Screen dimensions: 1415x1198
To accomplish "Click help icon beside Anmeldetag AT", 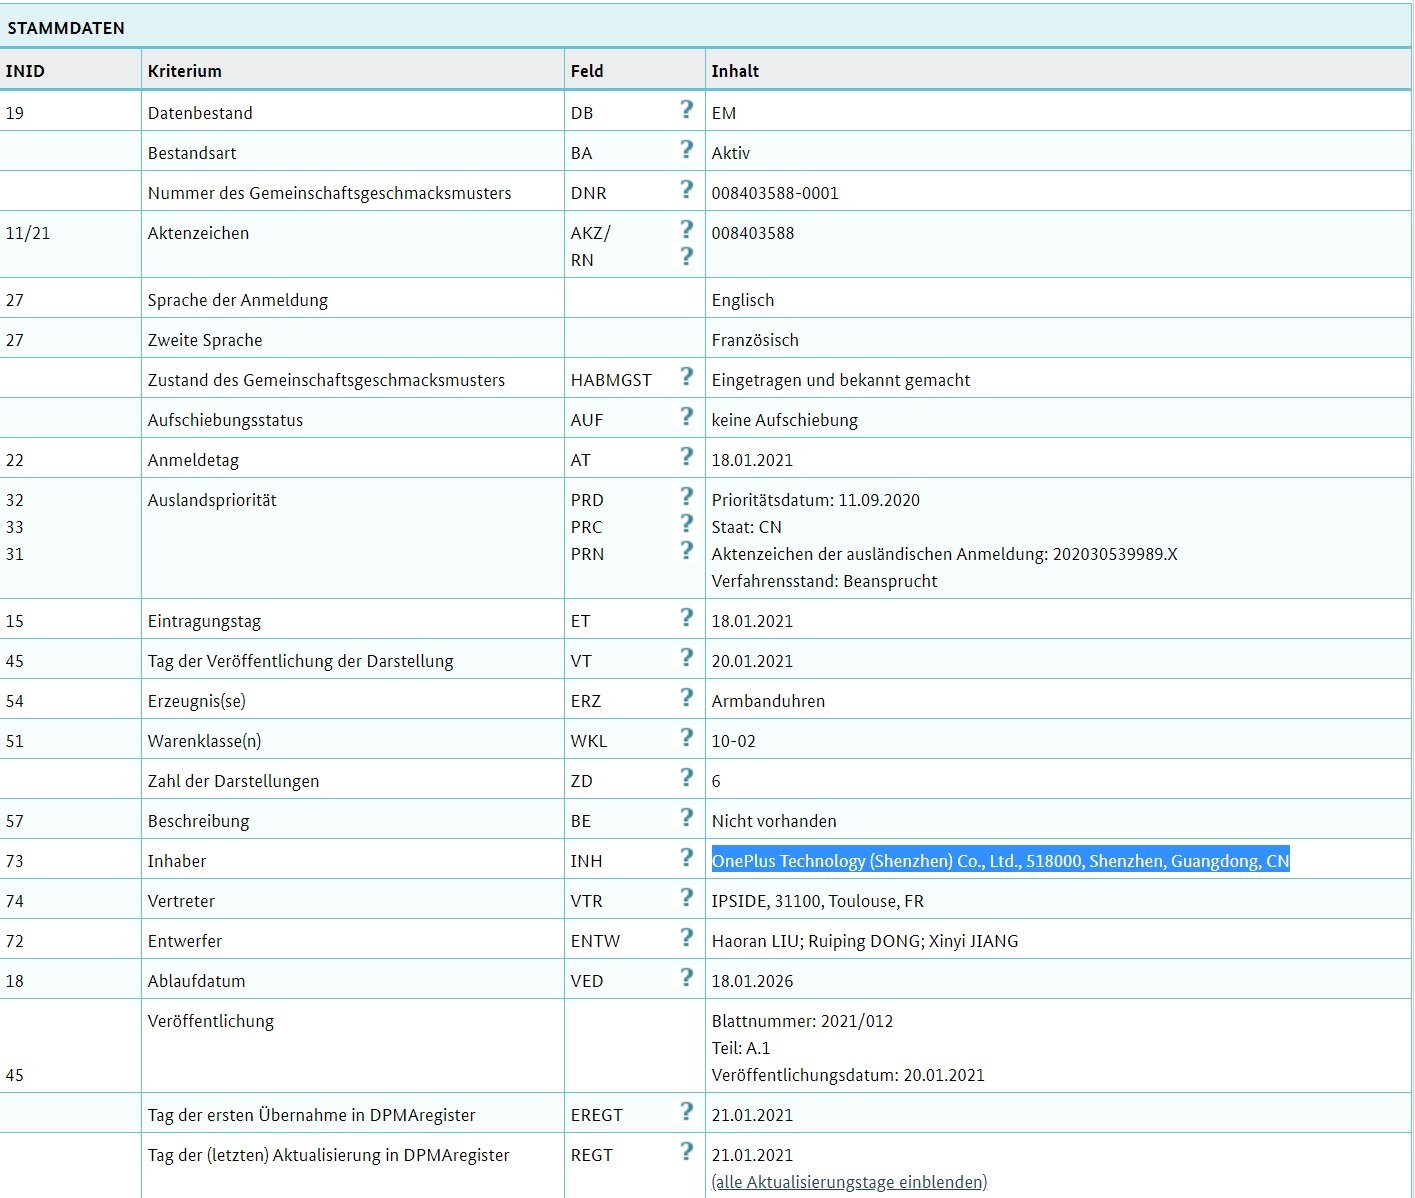I will 686,456.
